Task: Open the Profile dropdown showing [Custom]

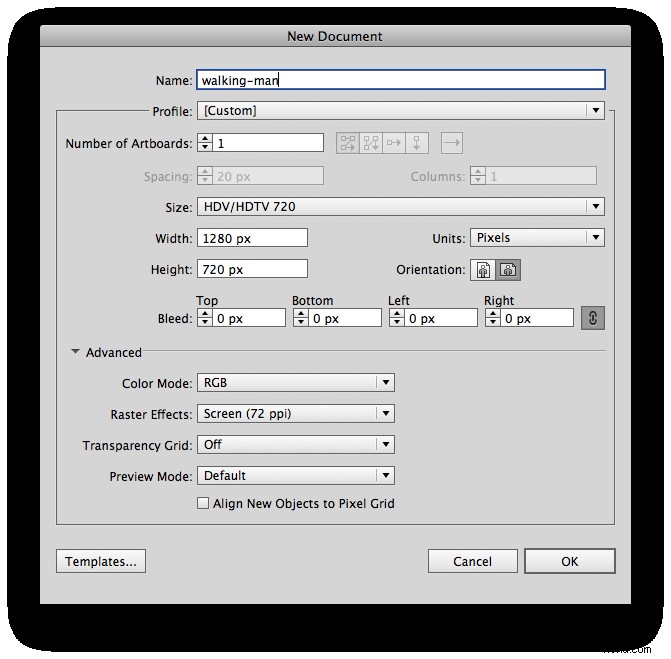Action: point(401,110)
